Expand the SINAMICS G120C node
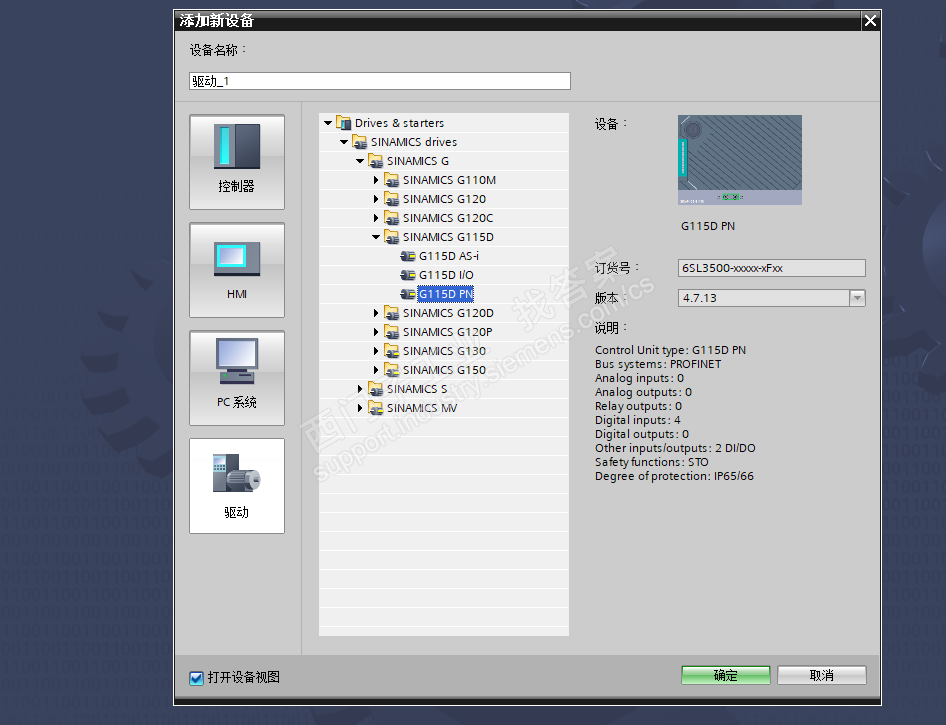 pos(376,218)
